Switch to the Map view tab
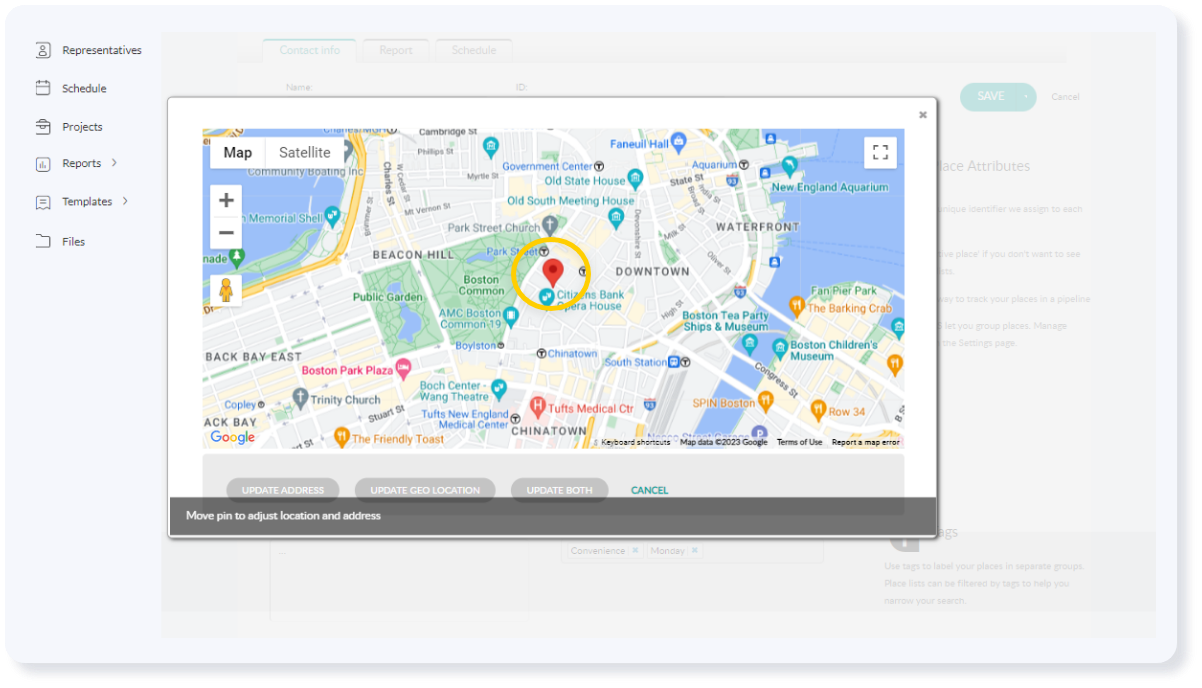Viewport: 1202px width, 688px height. click(238, 153)
